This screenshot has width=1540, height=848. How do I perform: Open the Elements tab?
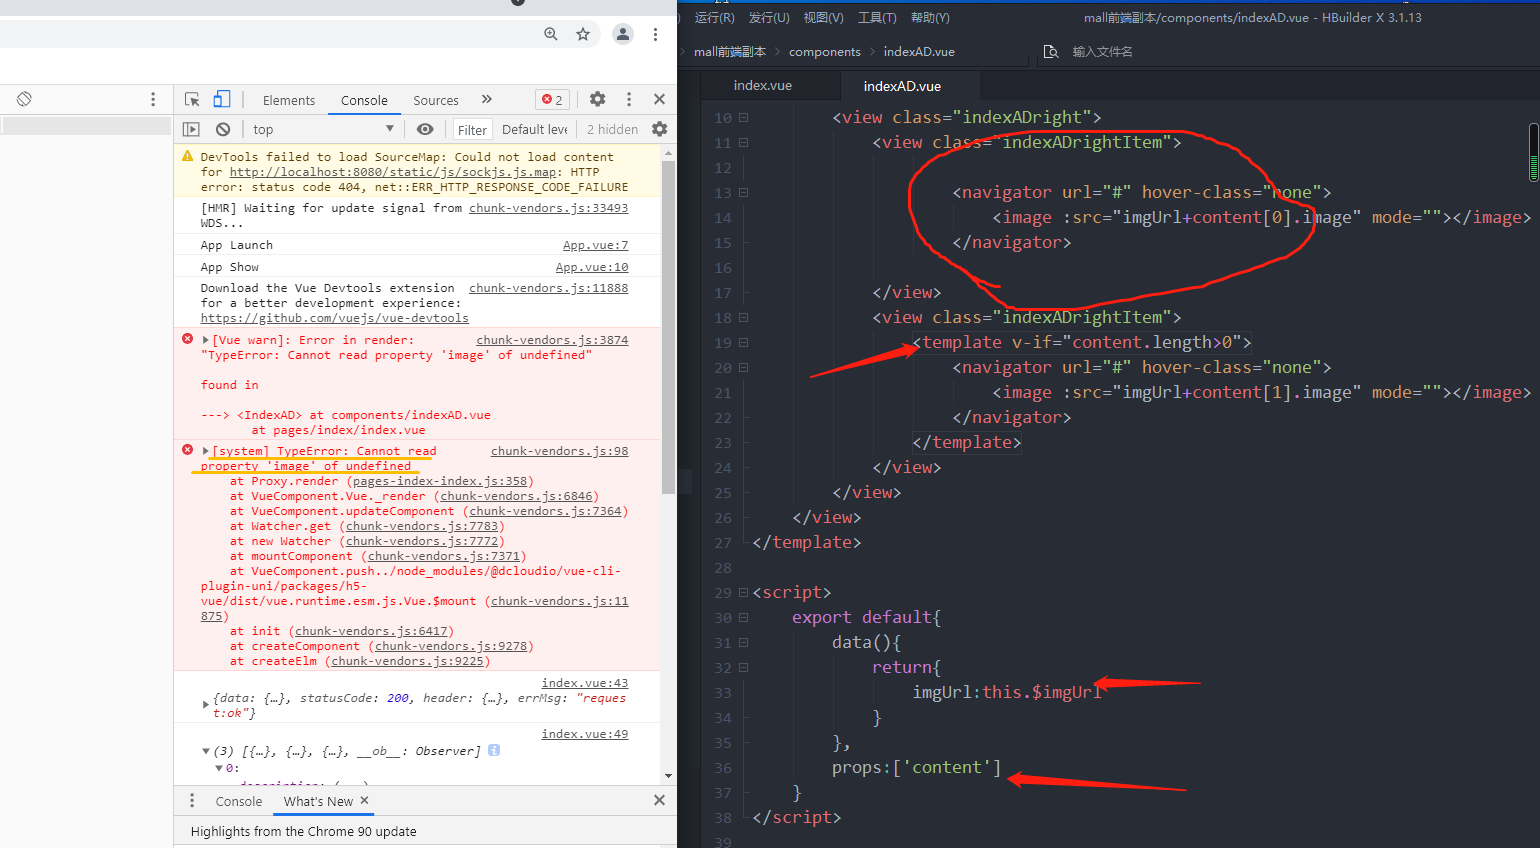tap(289, 100)
